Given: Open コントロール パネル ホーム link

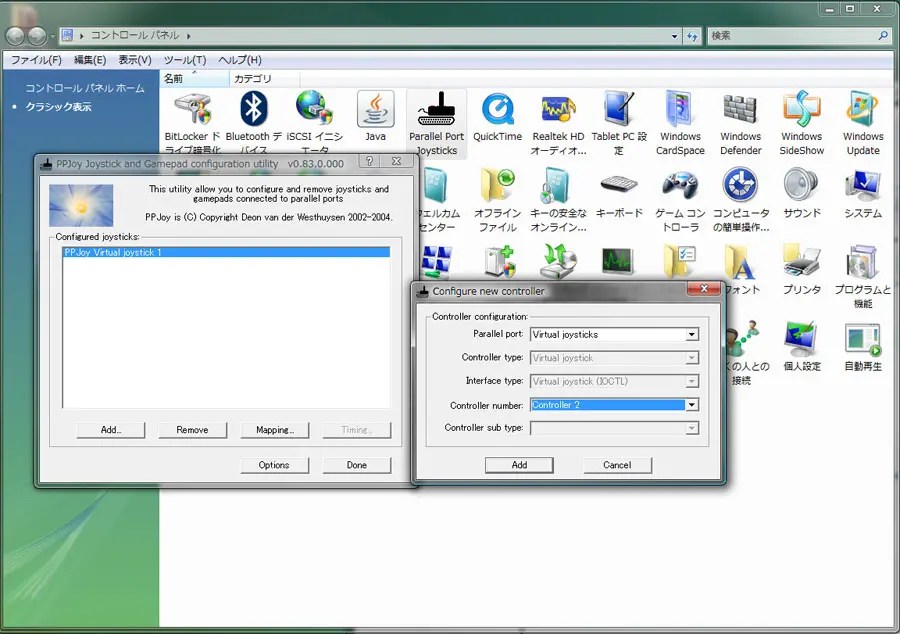Looking at the screenshot, I should [85, 88].
